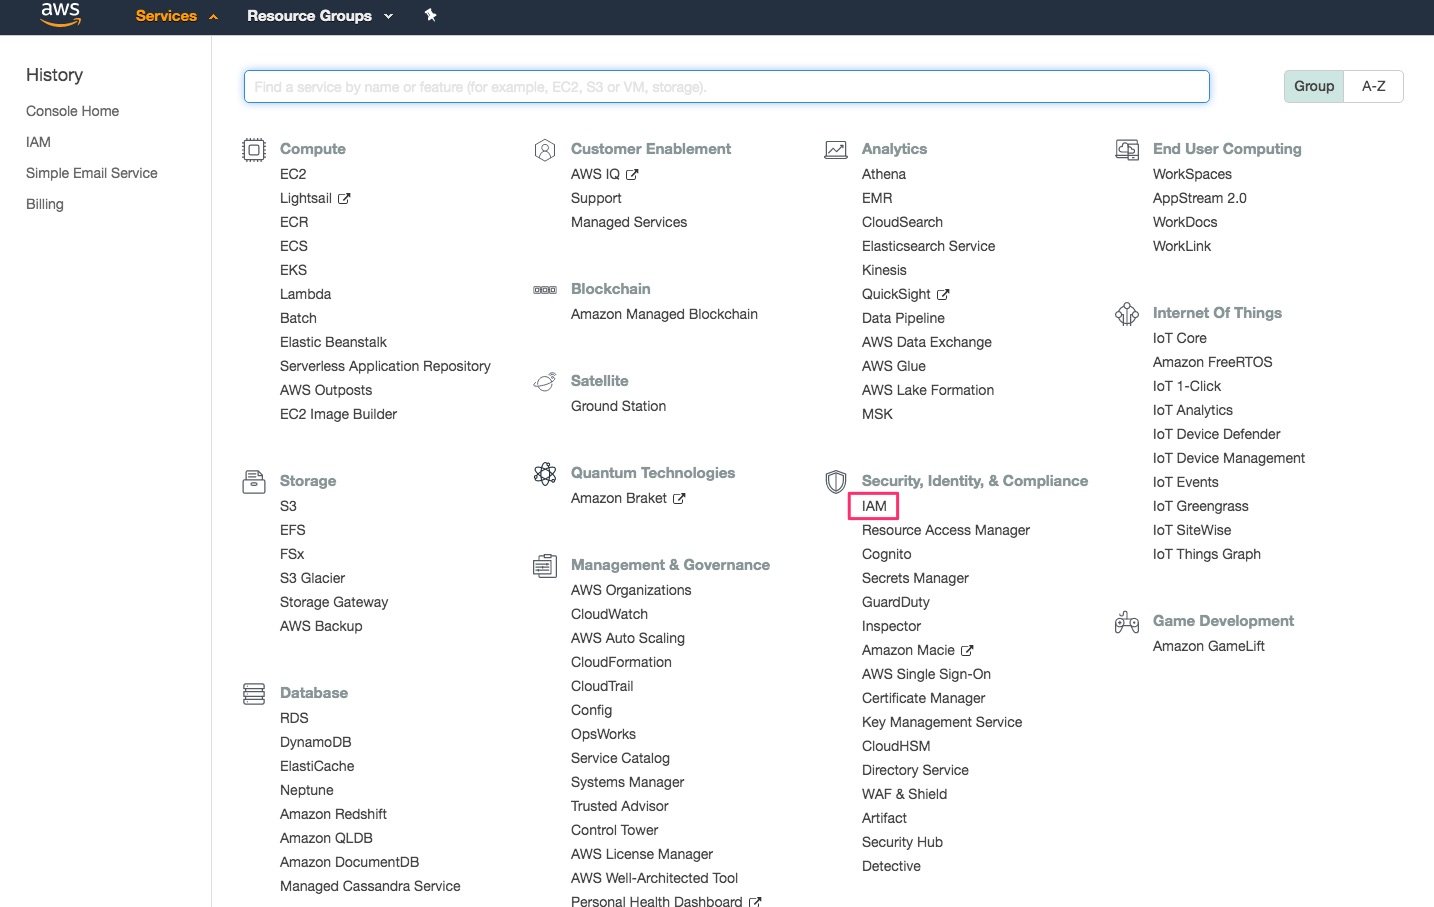Image resolution: width=1434 pixels, height=907 pixels.
Task: Click the Internet Of Things category icon
Action: [x=1127, y=313]
